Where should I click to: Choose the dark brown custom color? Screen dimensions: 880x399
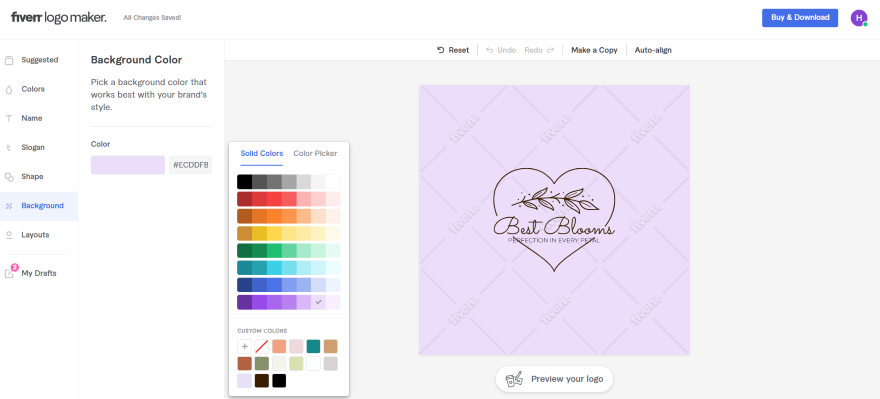click(262, 380)
